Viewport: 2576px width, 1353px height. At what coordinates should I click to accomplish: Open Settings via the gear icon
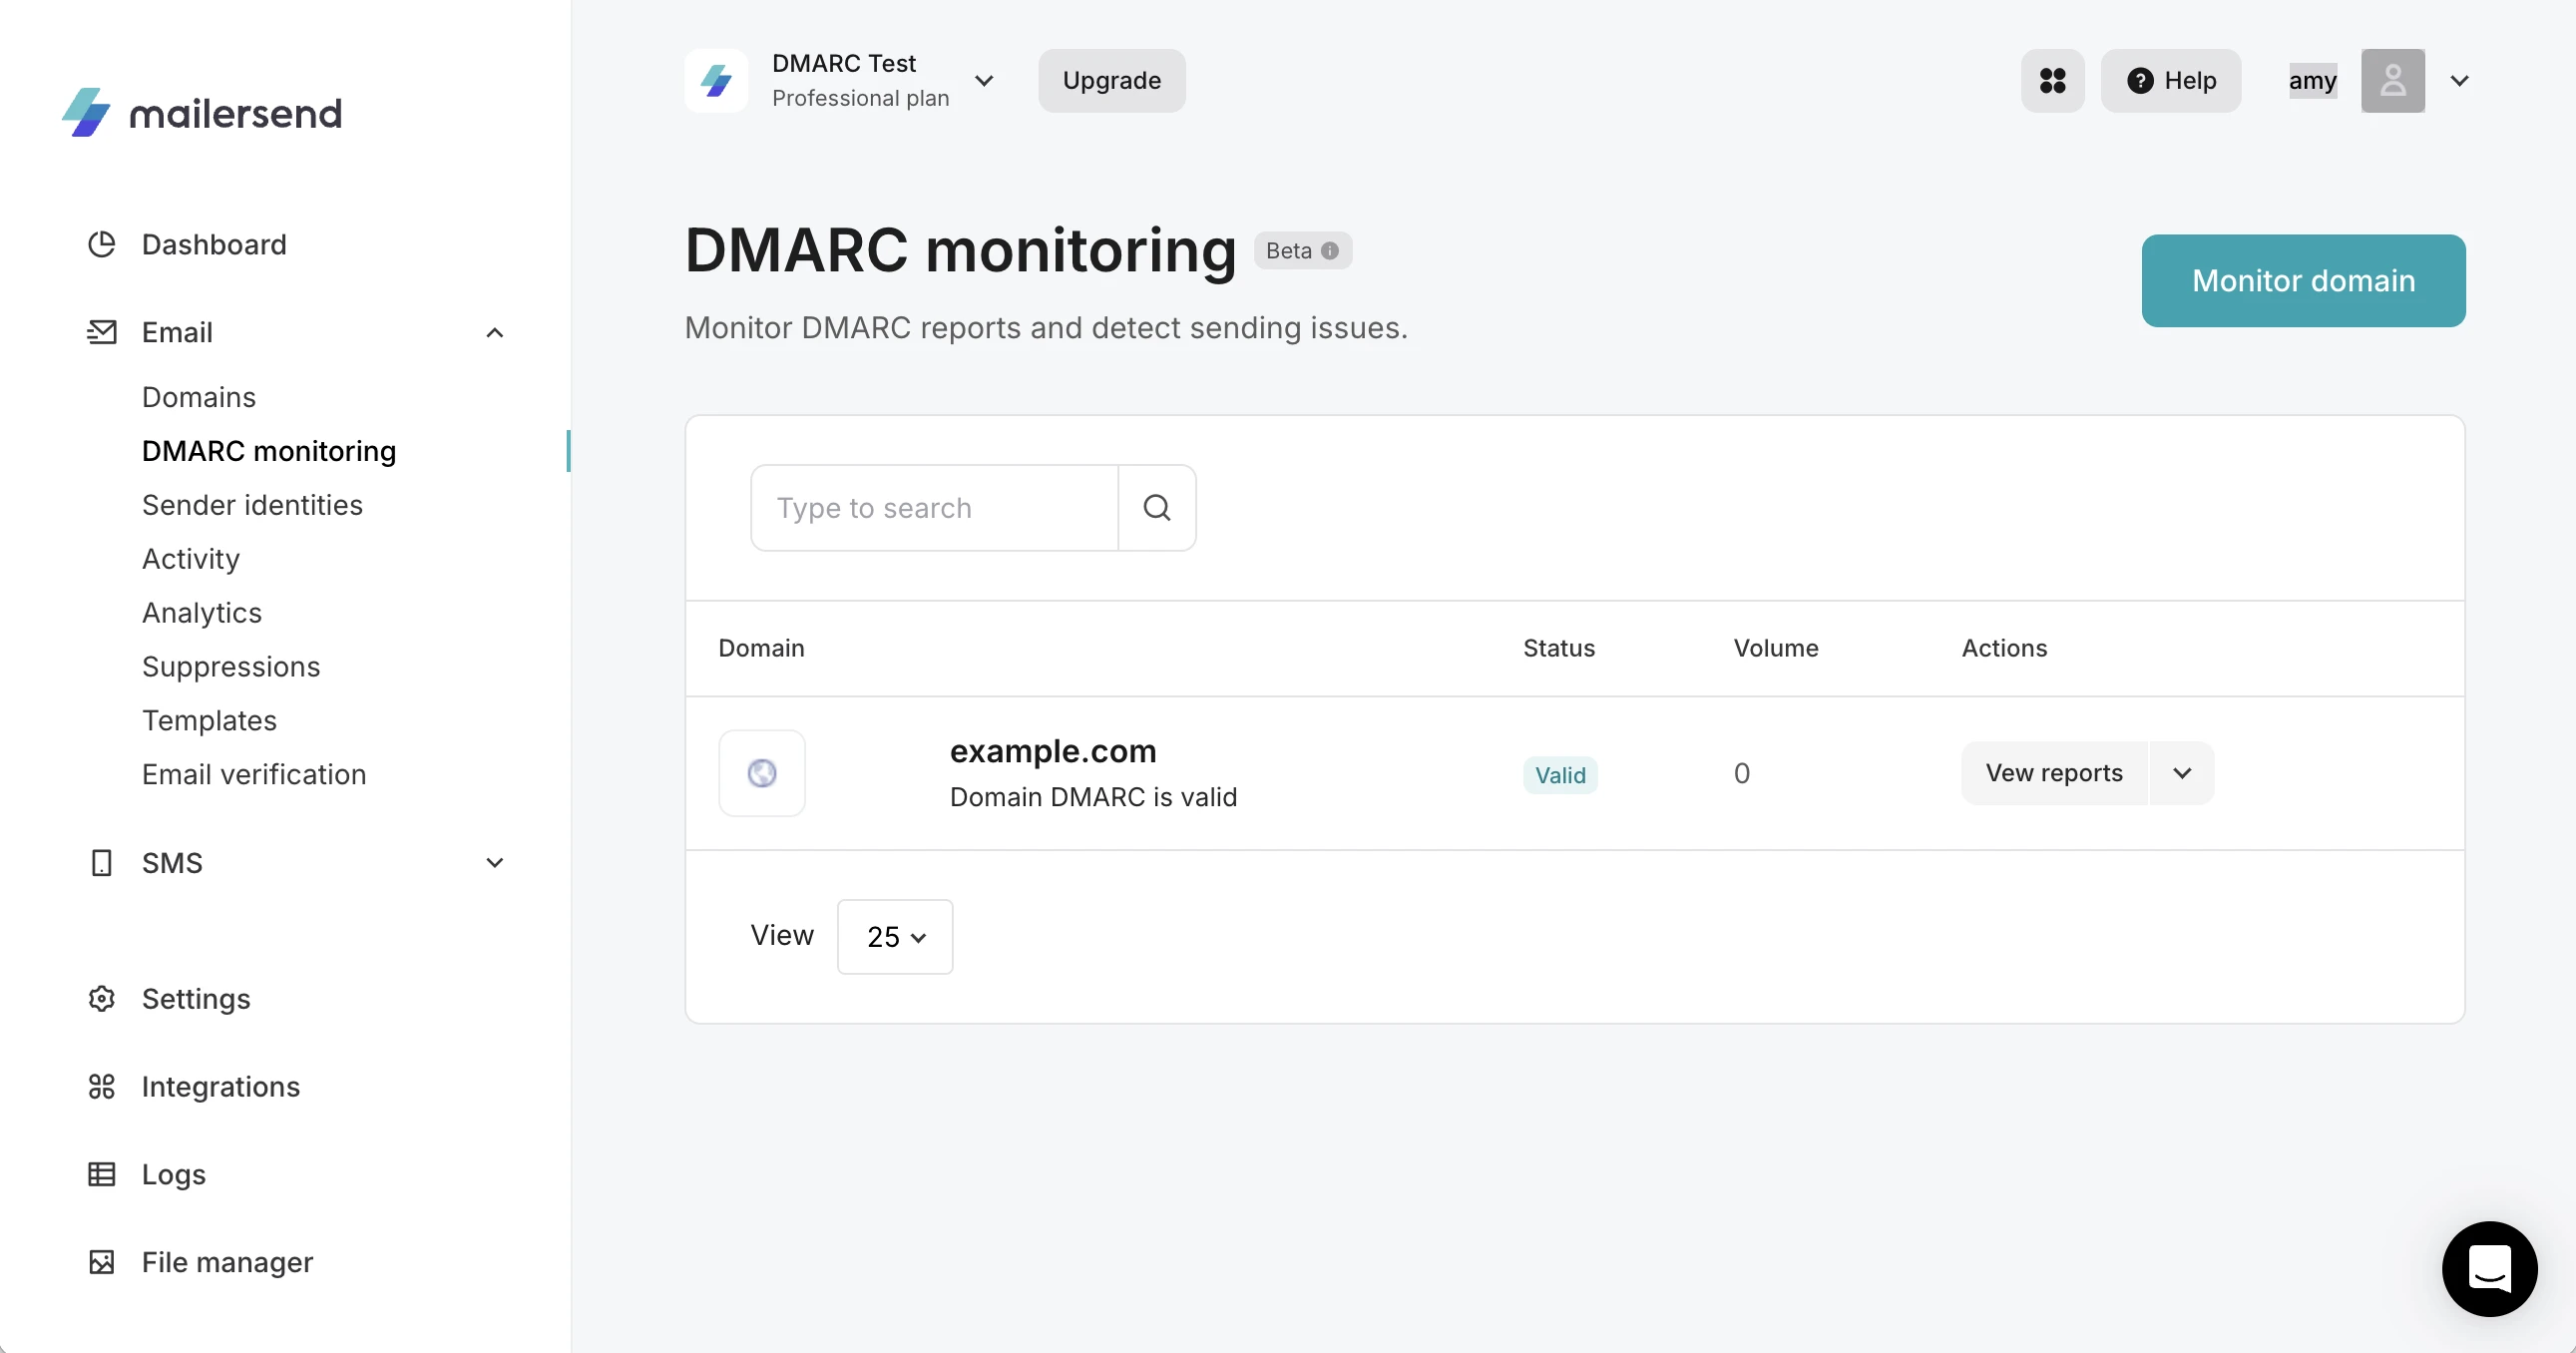click(101, 998)
